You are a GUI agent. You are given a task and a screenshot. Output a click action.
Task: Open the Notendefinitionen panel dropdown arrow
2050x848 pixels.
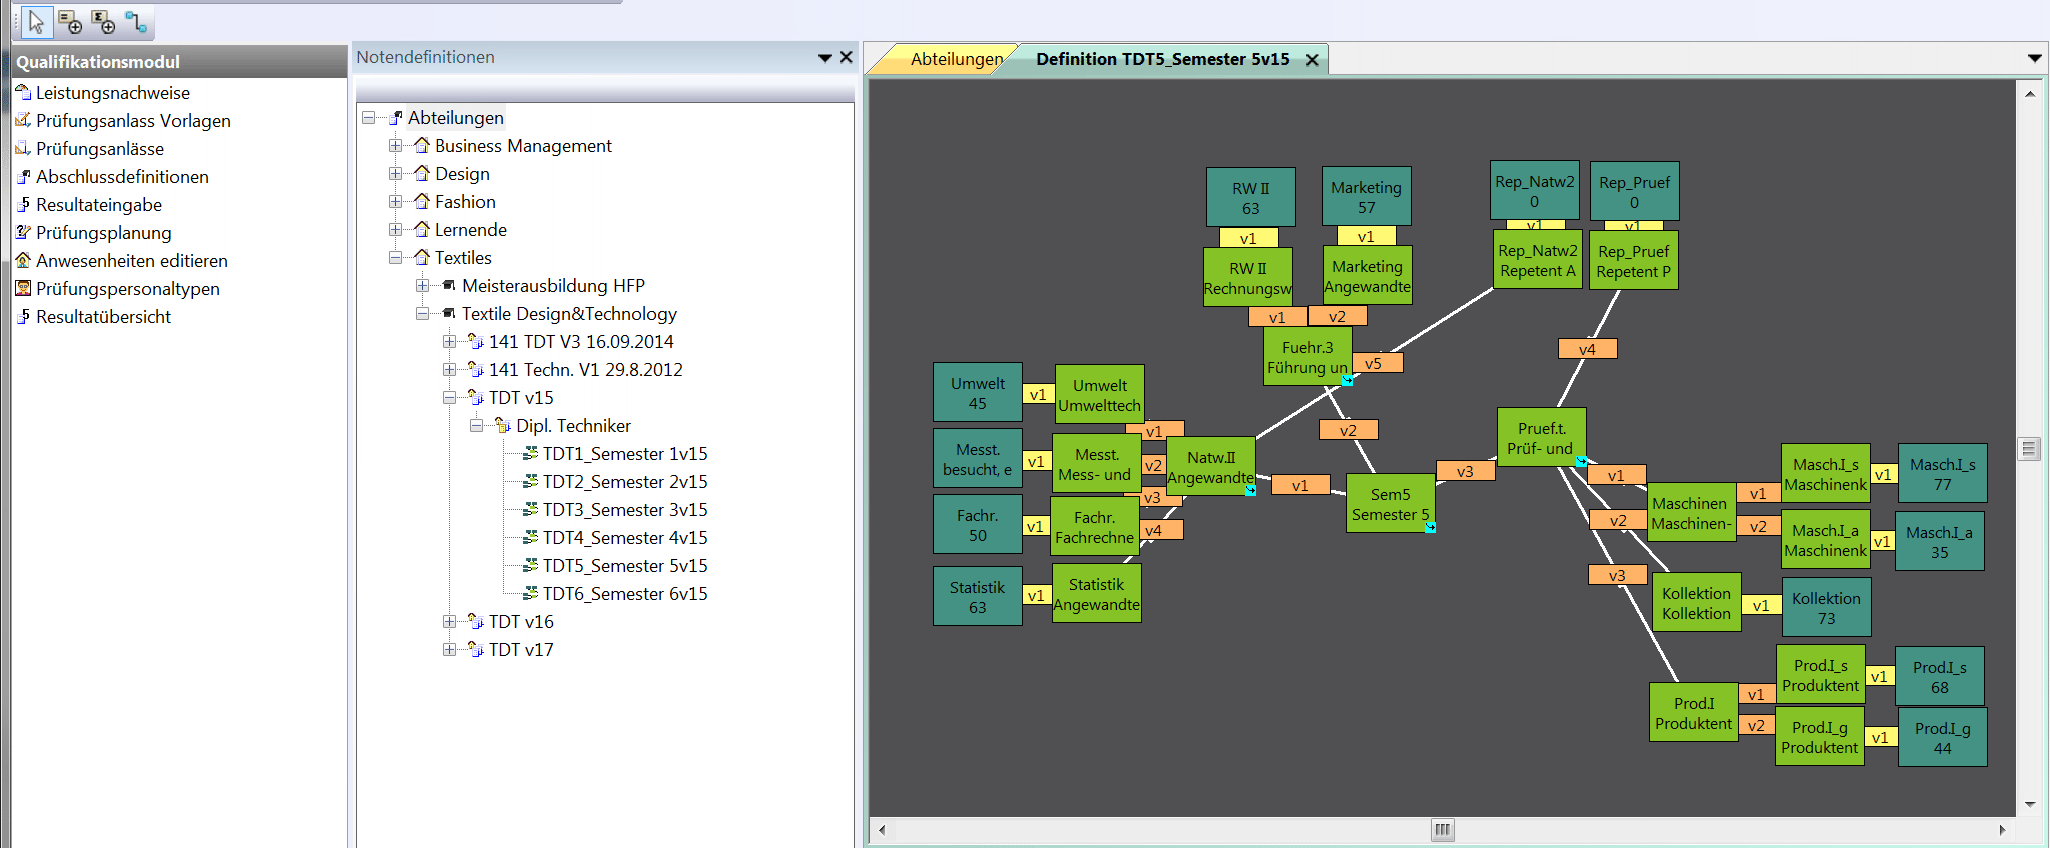824,58
